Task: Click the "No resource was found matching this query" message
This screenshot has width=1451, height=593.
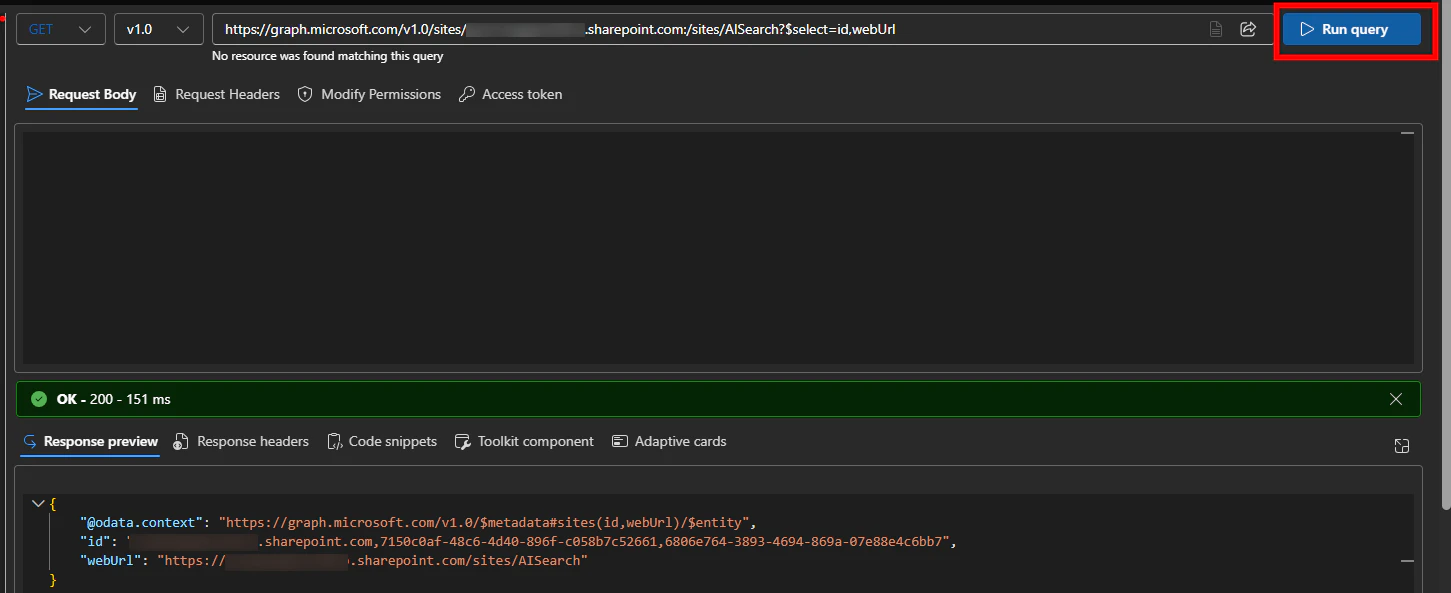Action: (327, 57)
